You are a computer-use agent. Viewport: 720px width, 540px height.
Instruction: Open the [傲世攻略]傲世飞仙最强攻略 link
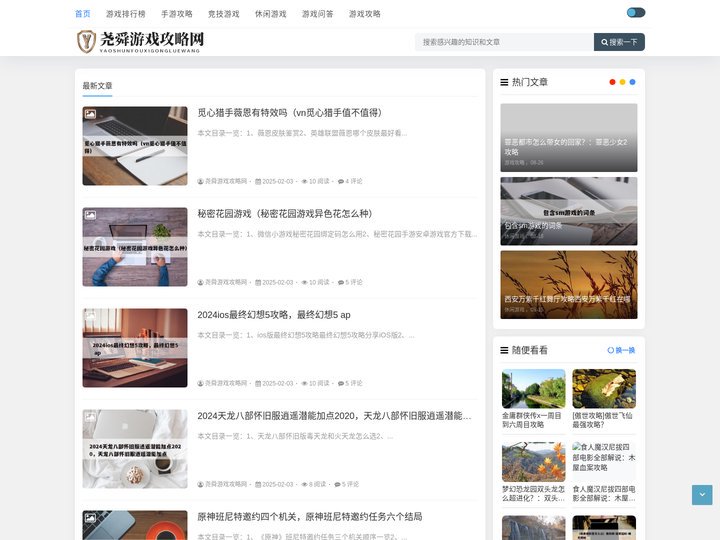(602, 420)
